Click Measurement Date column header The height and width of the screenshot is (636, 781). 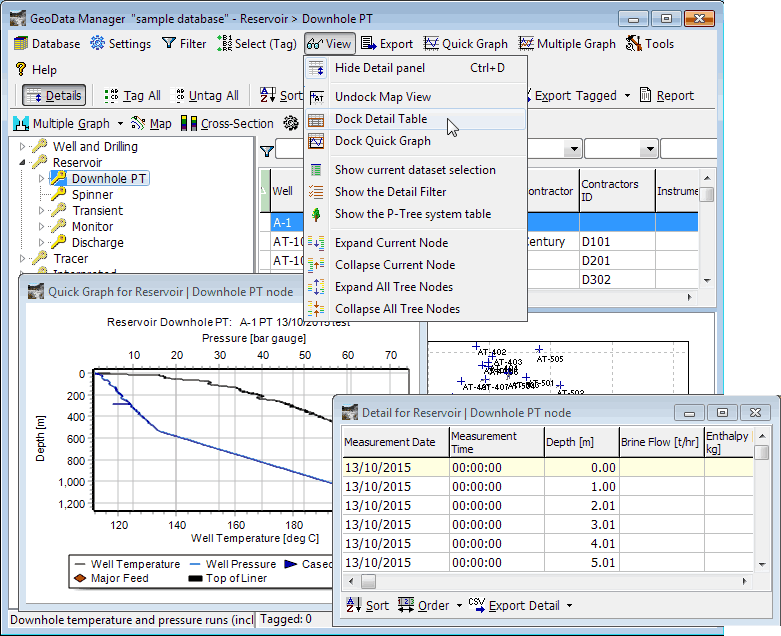coord(396,442)
